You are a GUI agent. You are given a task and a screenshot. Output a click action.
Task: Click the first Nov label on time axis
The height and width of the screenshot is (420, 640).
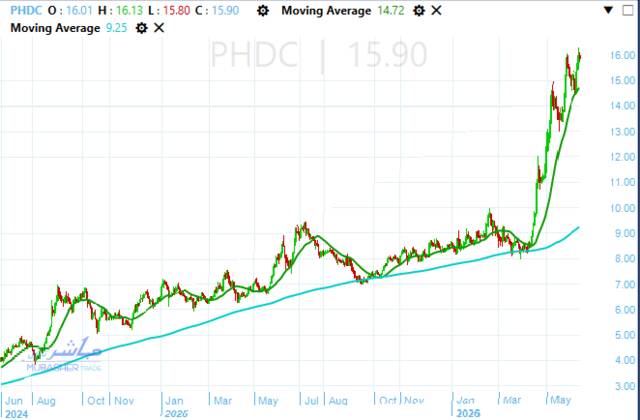[124, 401]
